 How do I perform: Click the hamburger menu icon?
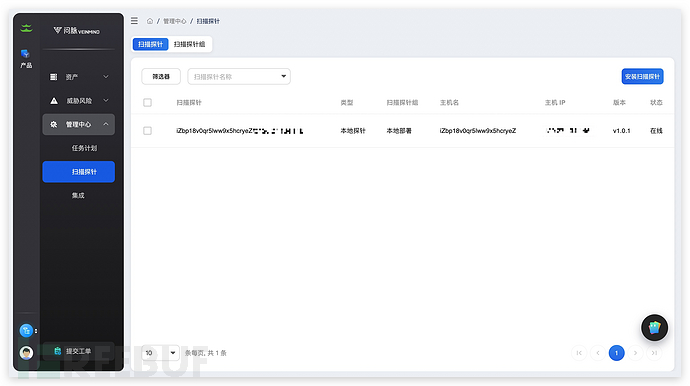click(134, 21)
